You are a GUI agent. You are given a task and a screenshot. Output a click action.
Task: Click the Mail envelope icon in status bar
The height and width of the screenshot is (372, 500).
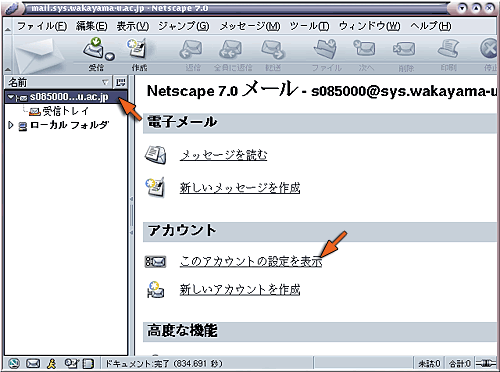(x=33, y=363)
